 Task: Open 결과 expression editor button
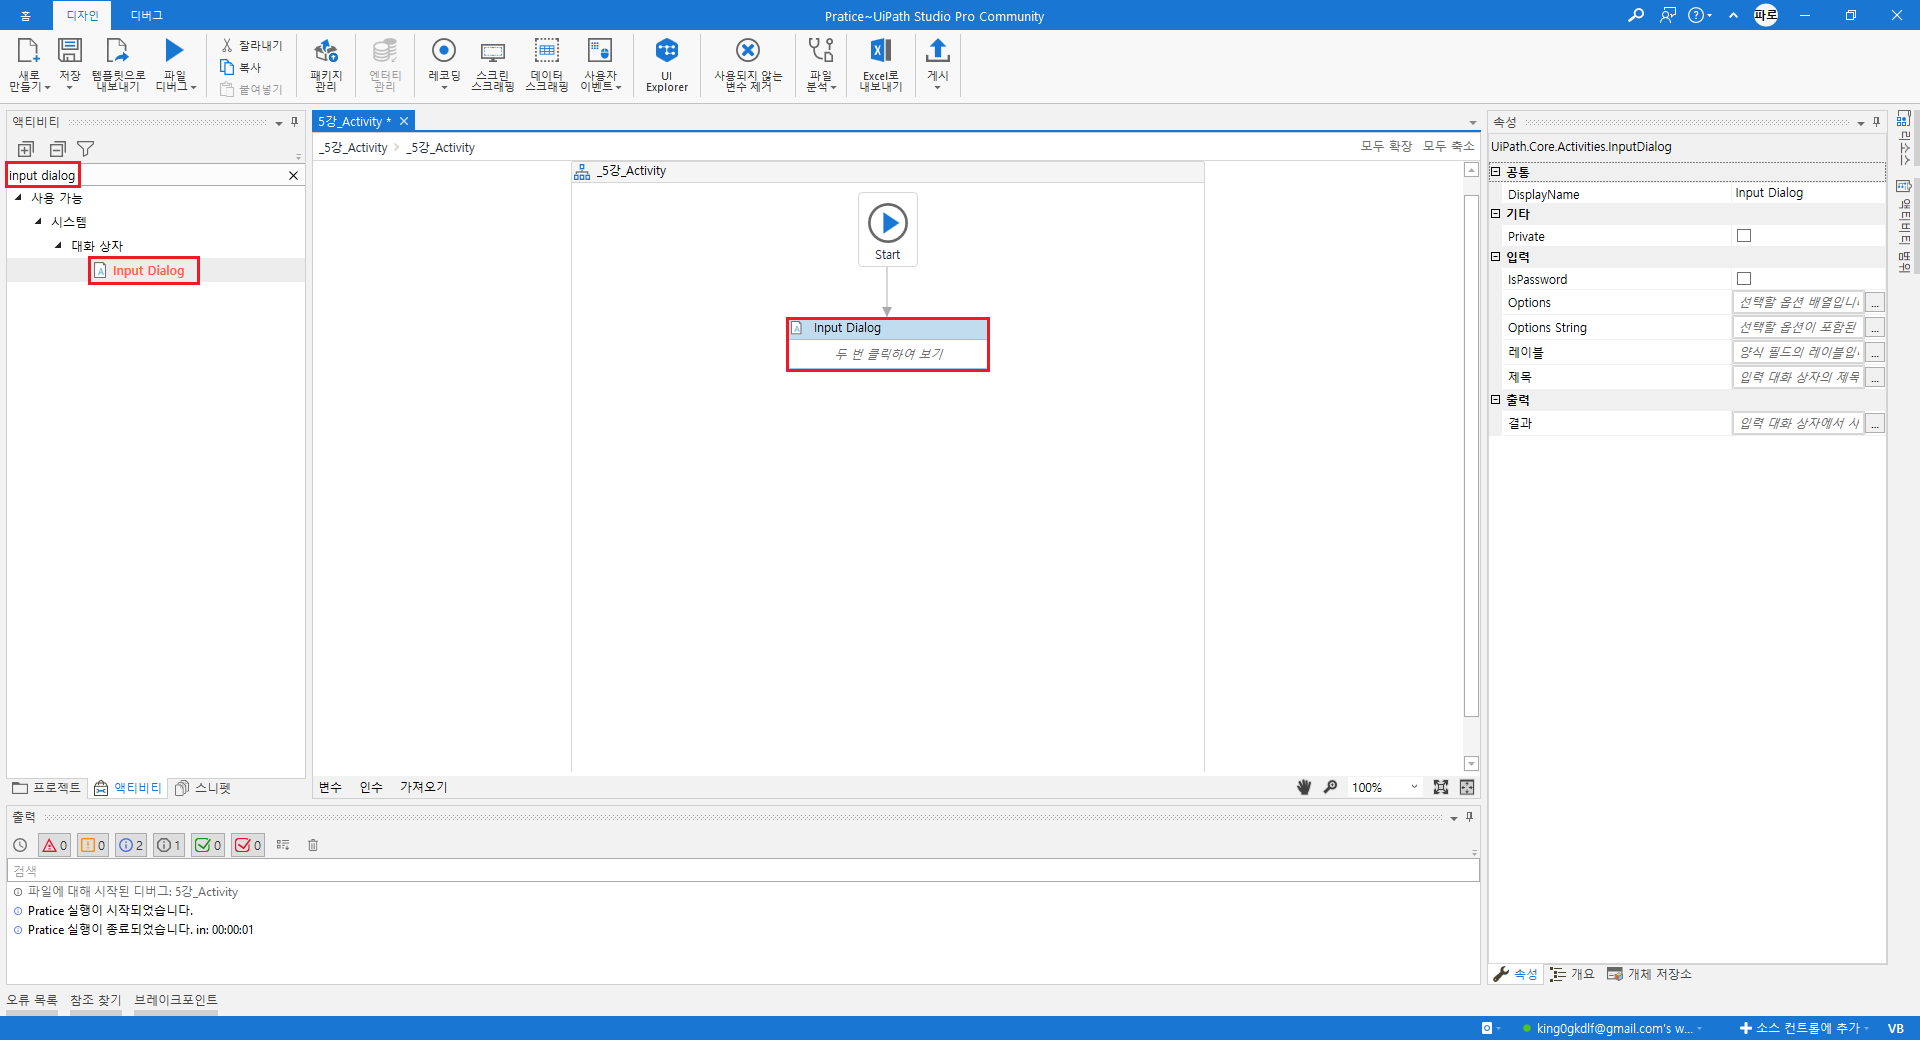[x=1875, y=424]
